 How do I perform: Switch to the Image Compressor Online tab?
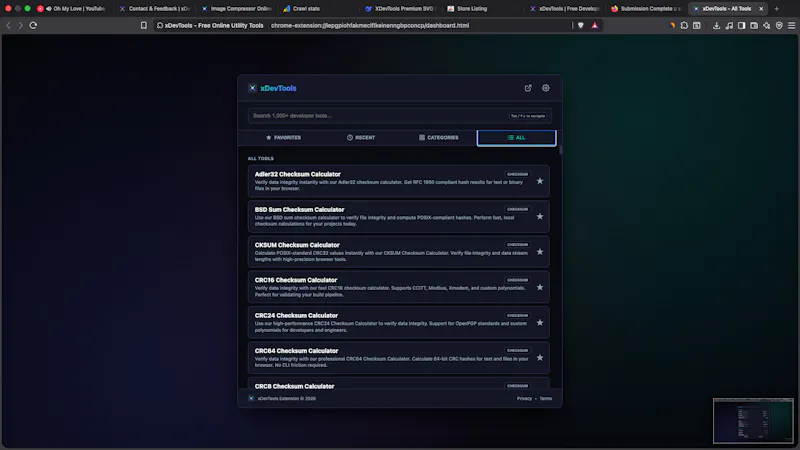(x=236, y=9)
